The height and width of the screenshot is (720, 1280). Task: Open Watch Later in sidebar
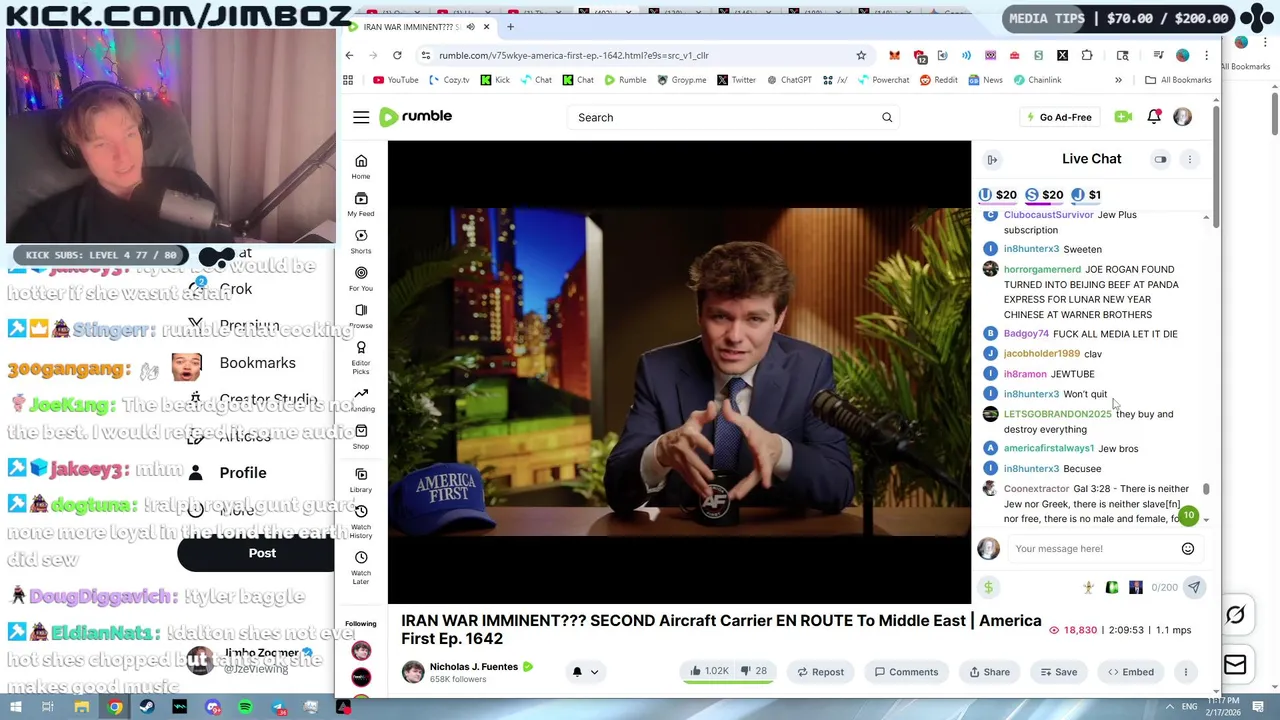(x=361, y=567)
